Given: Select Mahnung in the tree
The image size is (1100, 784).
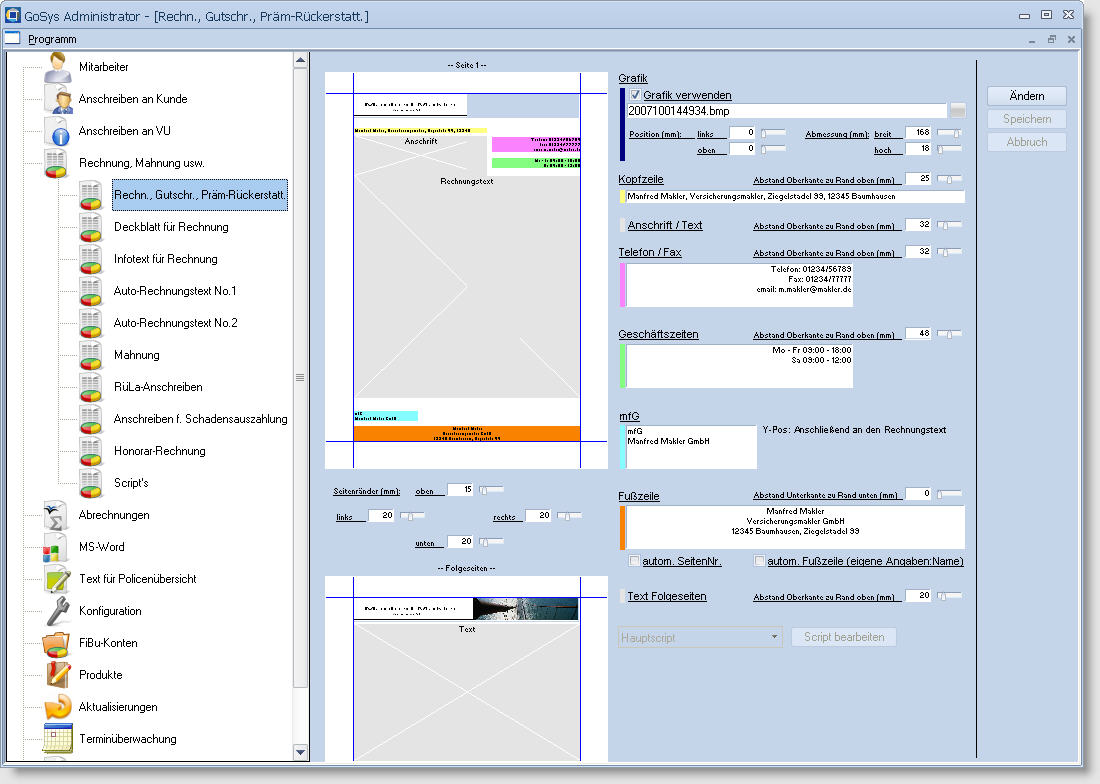Looking at the screenshot, I should pos(136,355).
